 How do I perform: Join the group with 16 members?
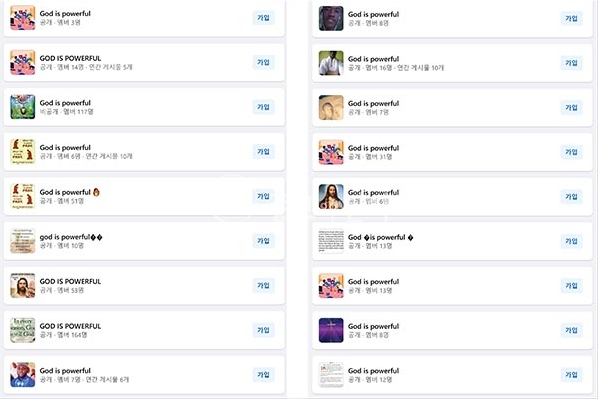(x=571, y=63)
